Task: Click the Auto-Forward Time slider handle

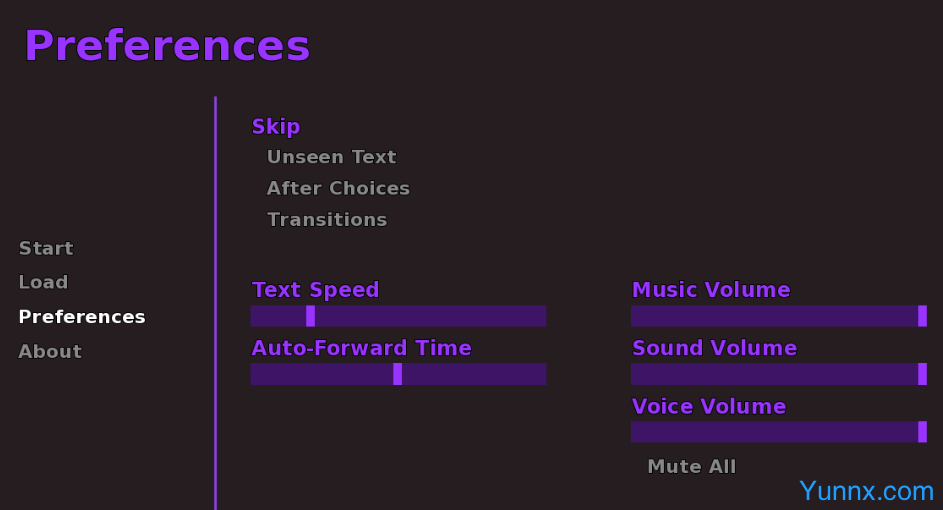Action: 397,374
